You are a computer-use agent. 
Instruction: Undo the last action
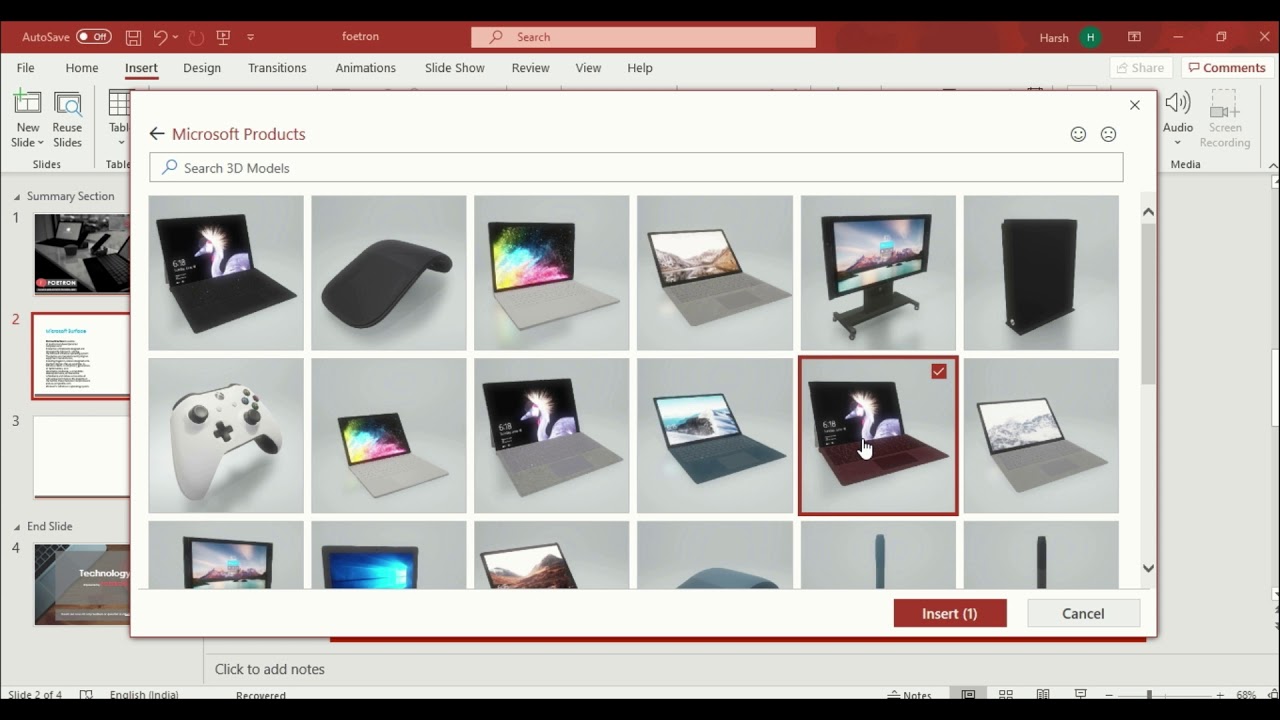[x=160, y=37]
